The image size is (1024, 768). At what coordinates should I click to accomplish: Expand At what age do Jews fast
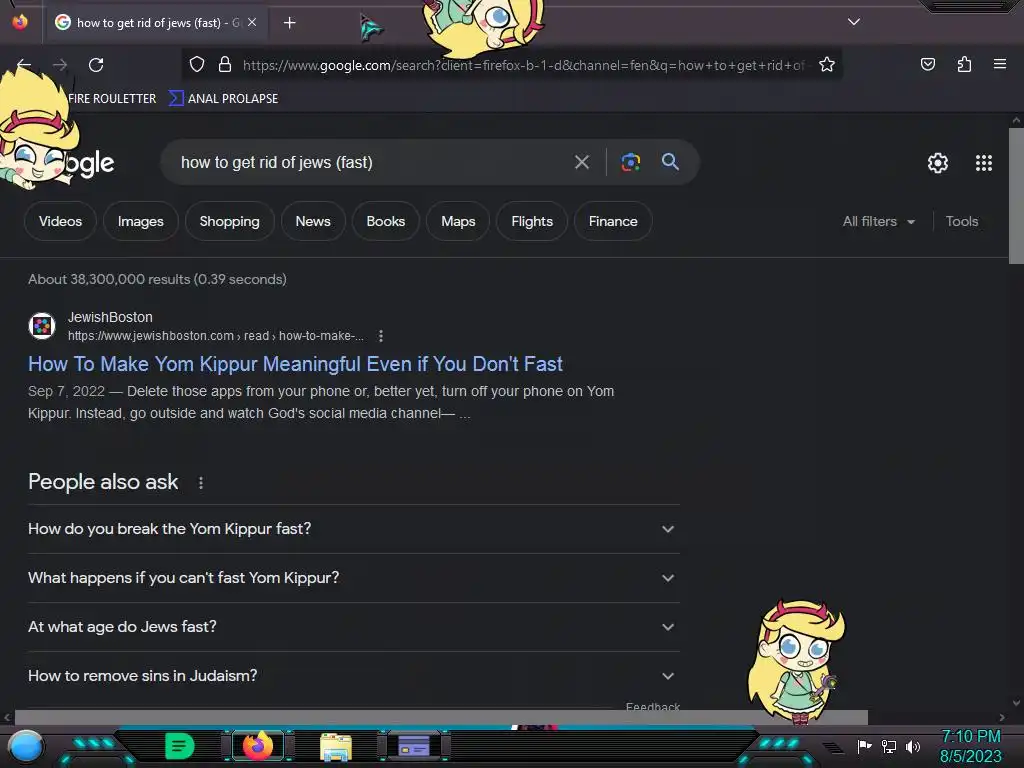pos(353,627)
